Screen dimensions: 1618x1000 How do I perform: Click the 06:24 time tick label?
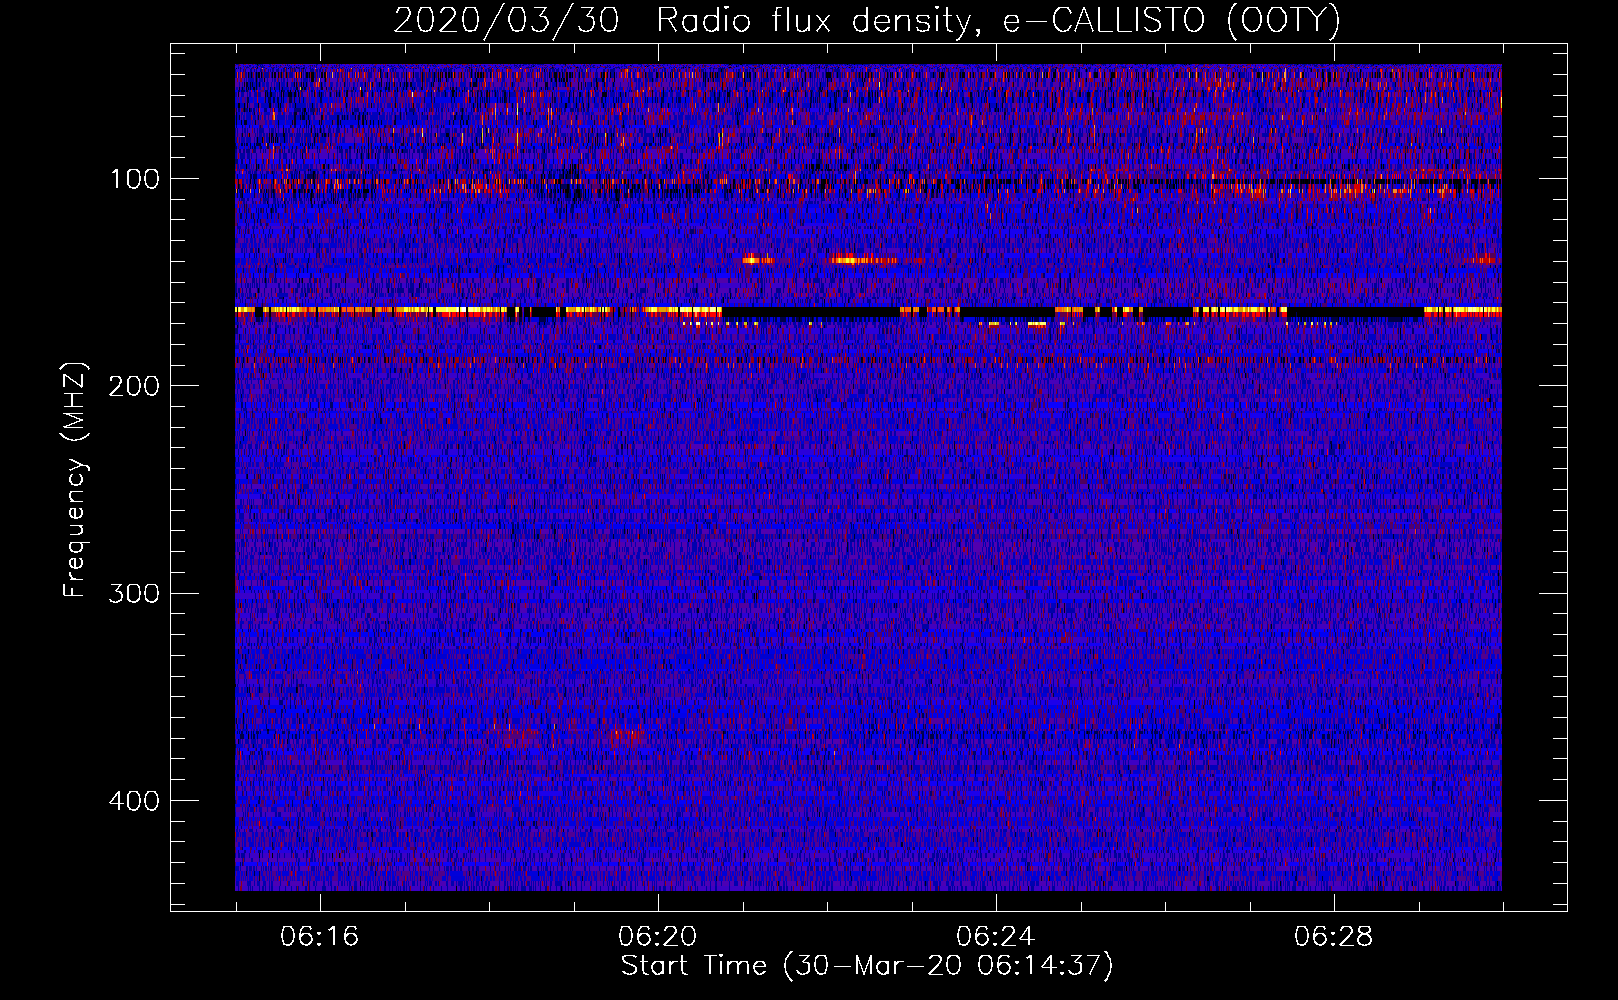996,937
